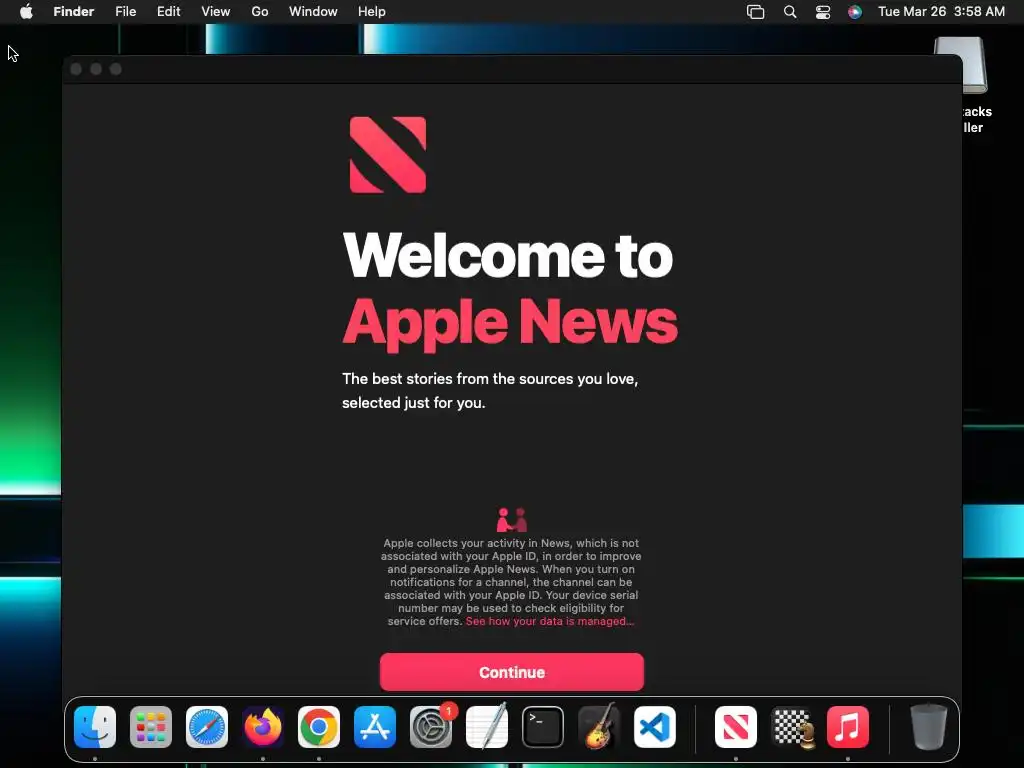
Task: Open the 'See how your data is managed' link
Action: coord(549,621)
